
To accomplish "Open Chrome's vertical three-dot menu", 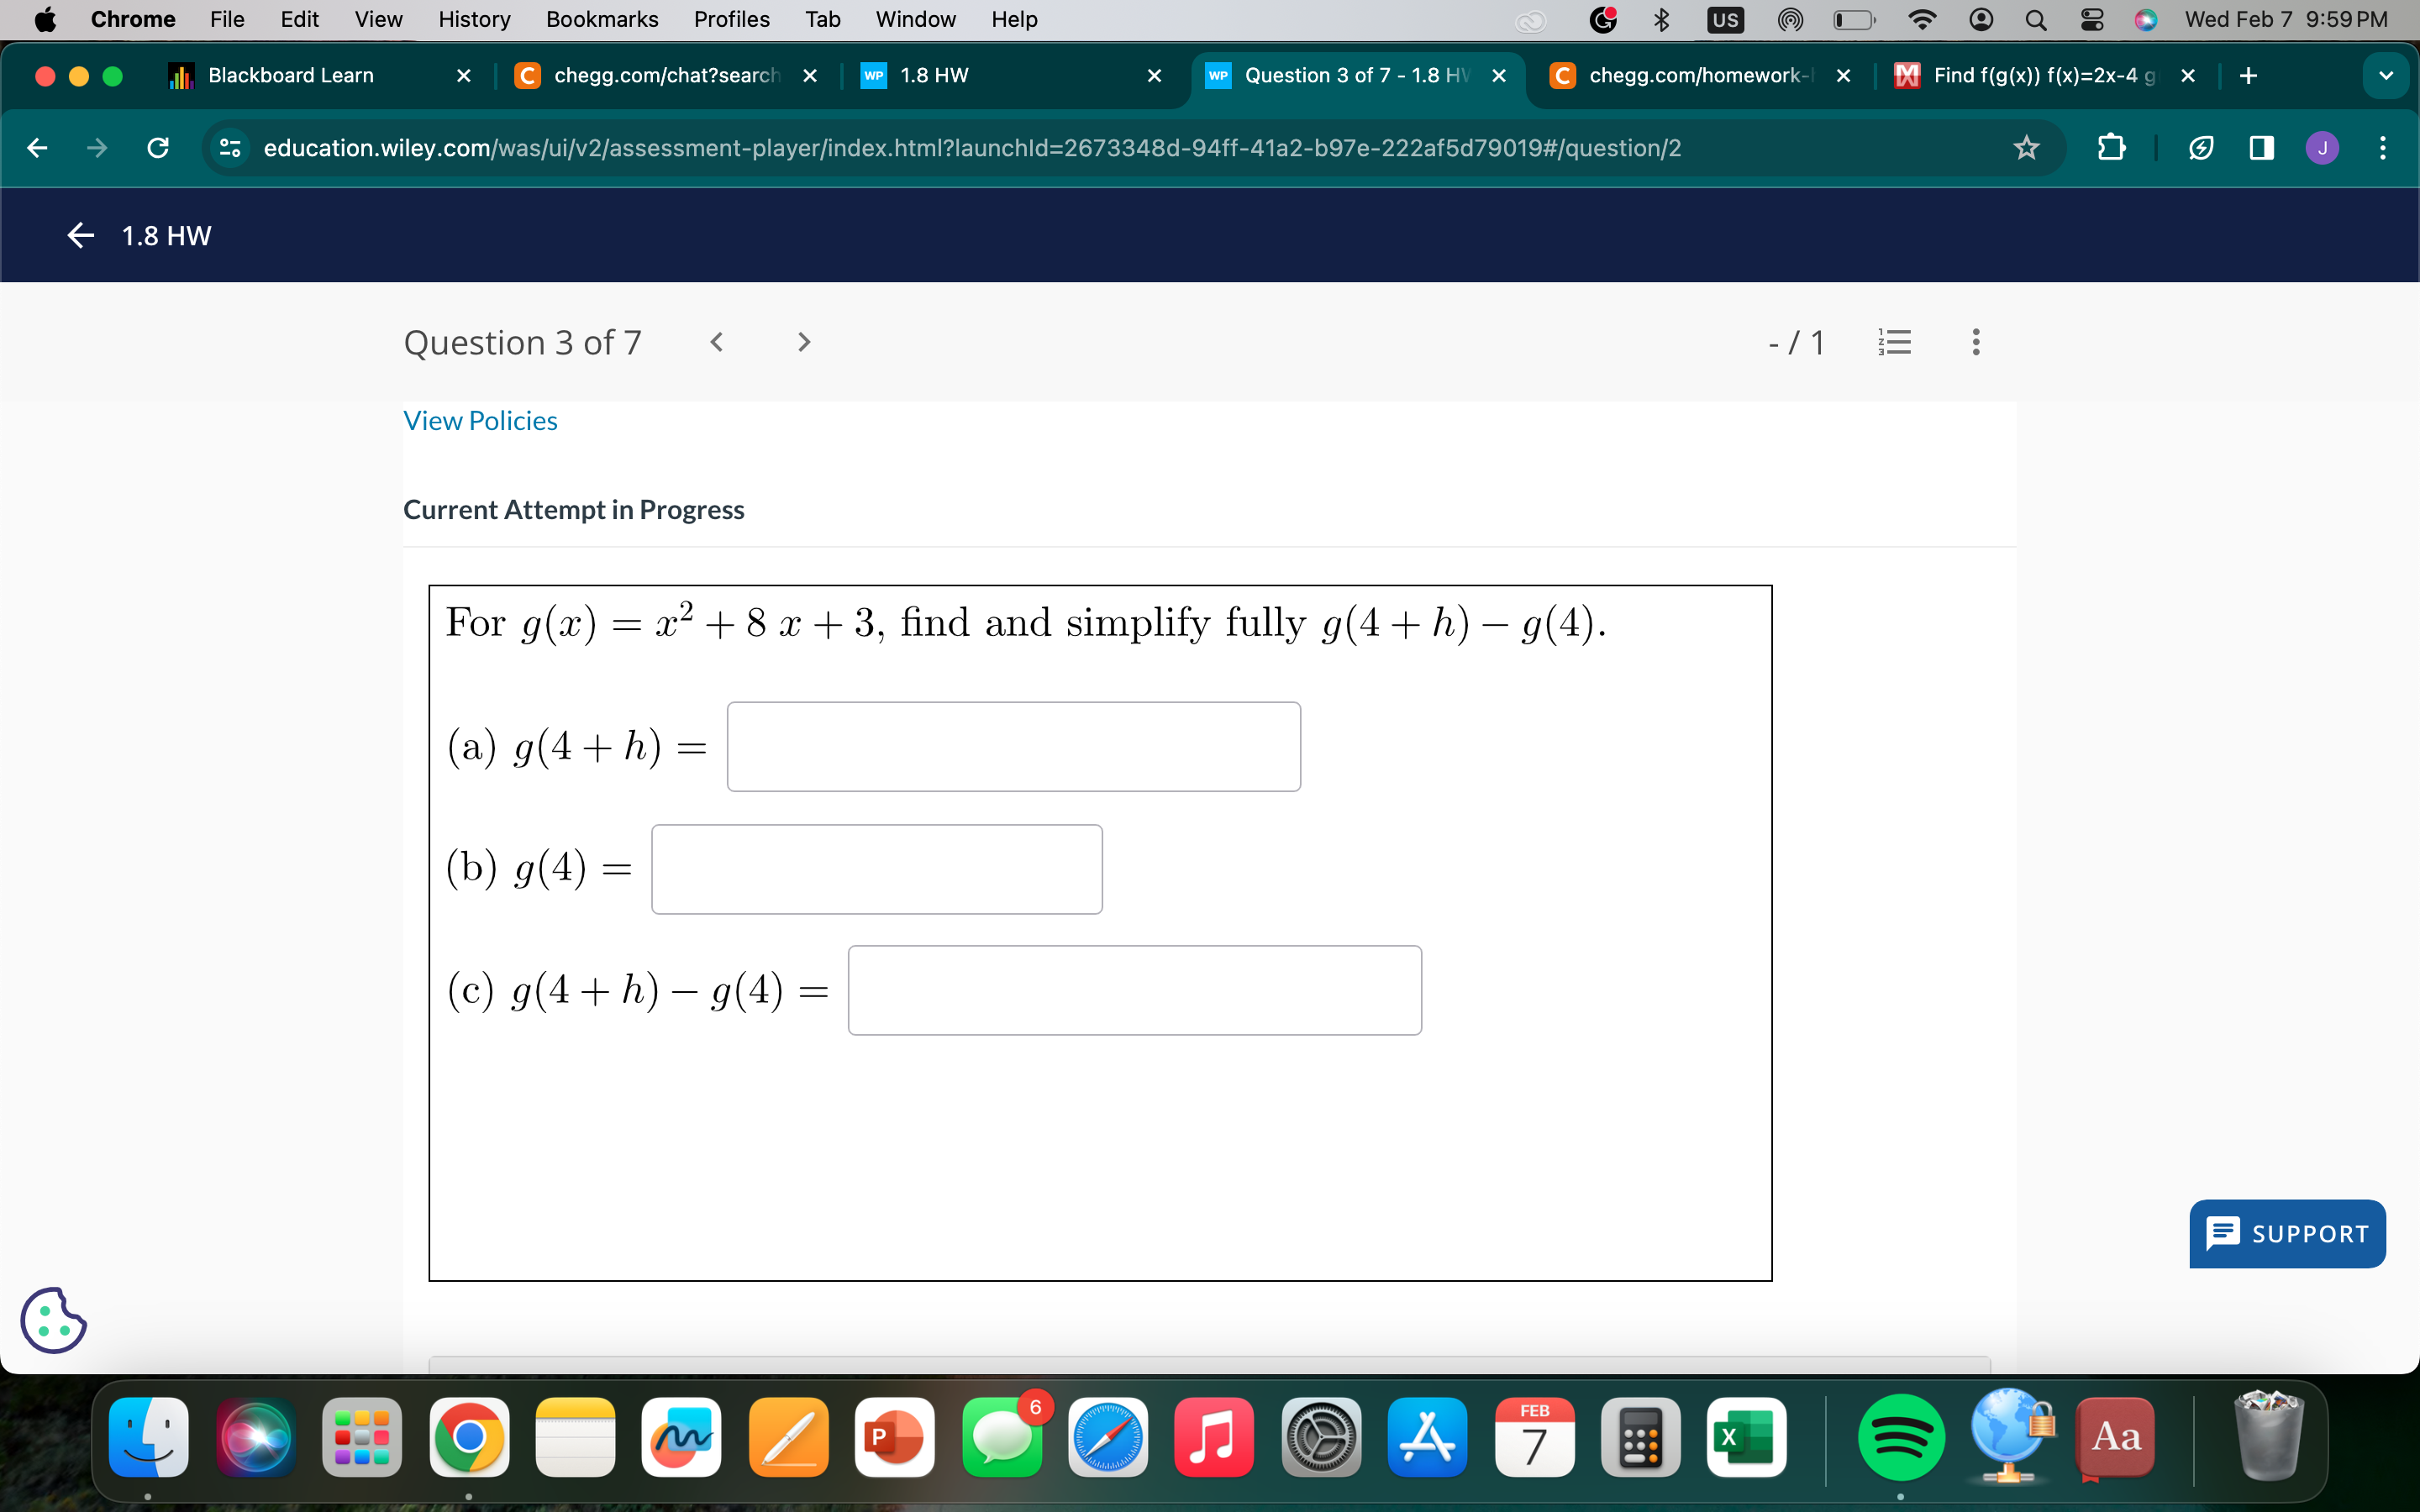I will click(x=2382, y=147).
